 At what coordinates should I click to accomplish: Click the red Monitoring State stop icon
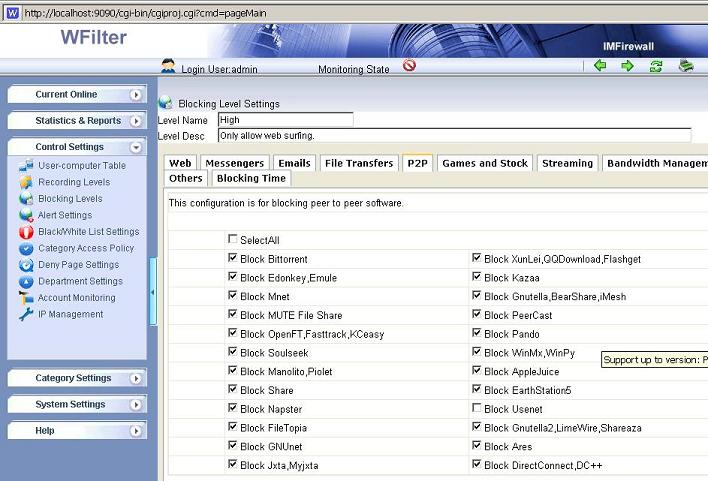pyautogui.click(x=409, y=66)
